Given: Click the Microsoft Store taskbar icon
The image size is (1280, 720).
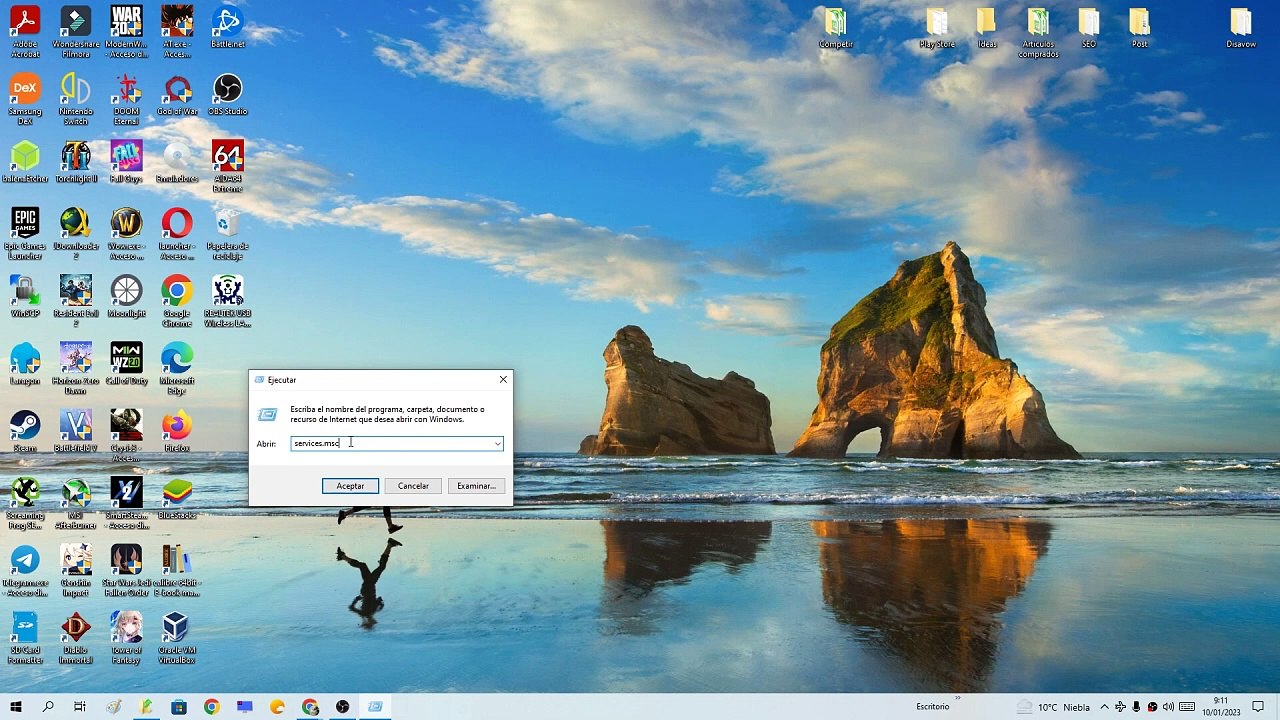Looking at the screenshot, I should tap(179, 707).
